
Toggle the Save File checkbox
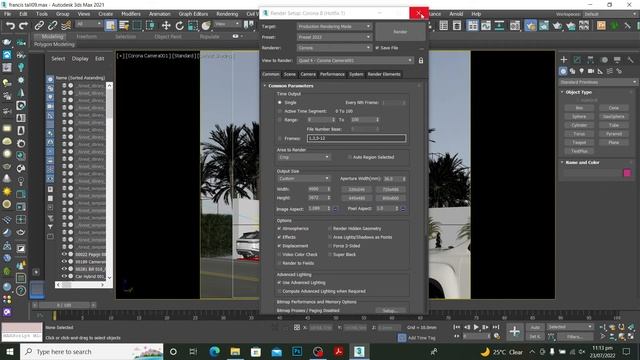pyautogui.click(x=377, y=48)
